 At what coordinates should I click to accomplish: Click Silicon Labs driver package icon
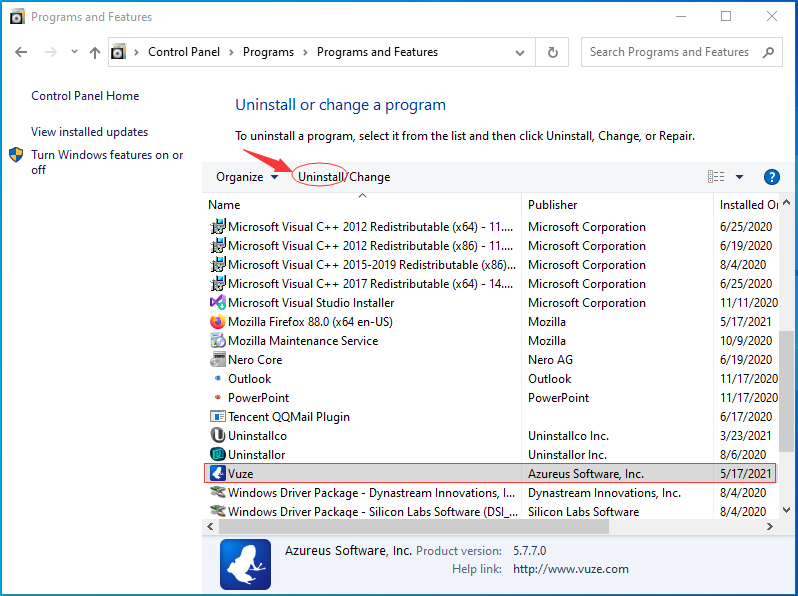point(218,511)
